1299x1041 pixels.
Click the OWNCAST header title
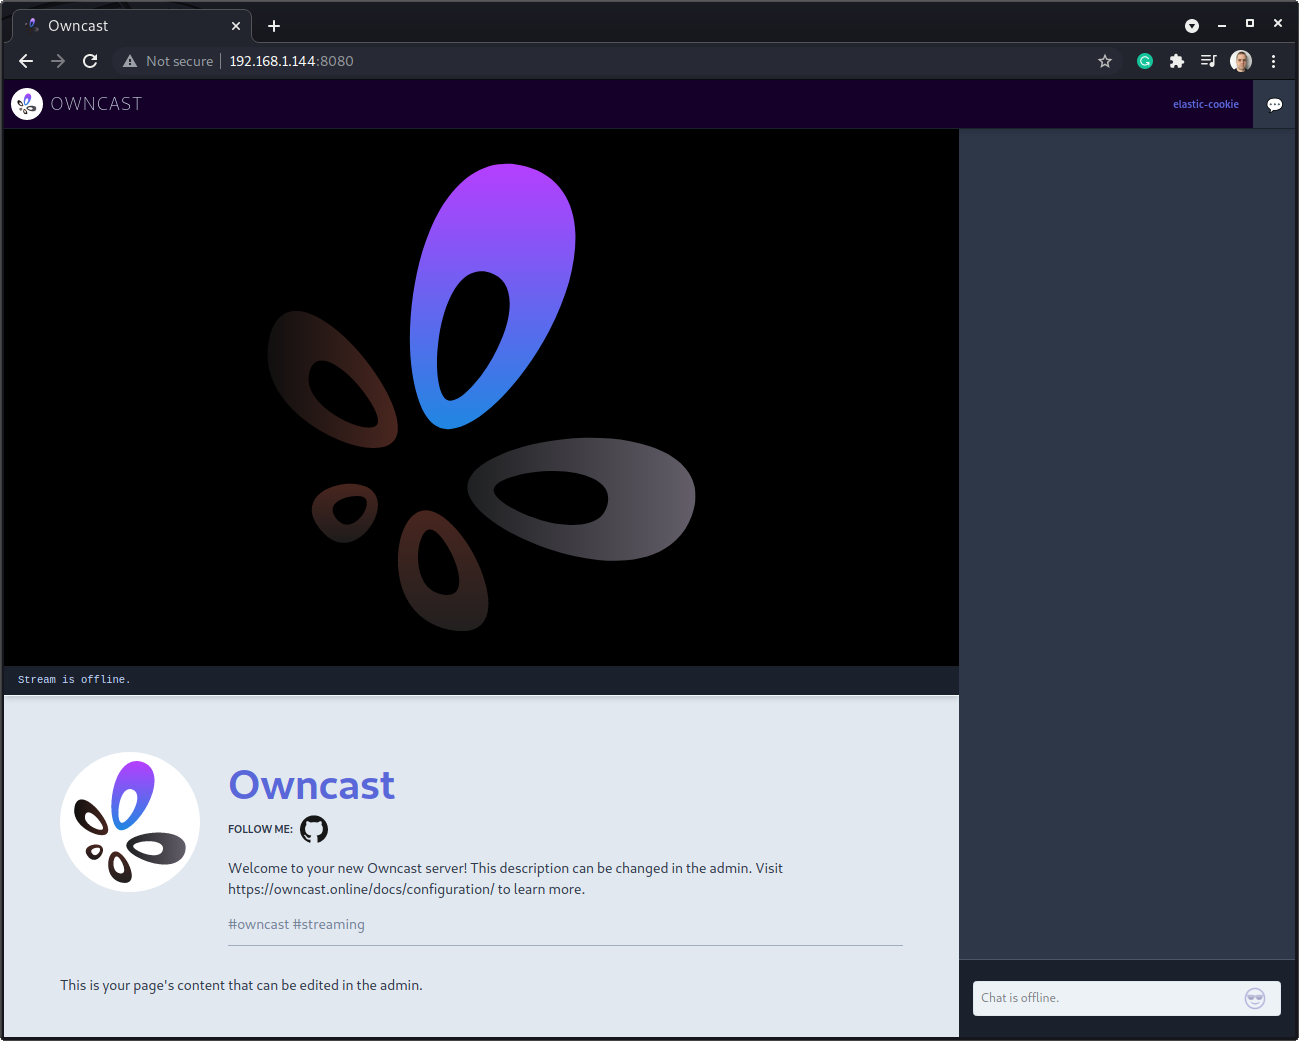click(x=97, y=104)
